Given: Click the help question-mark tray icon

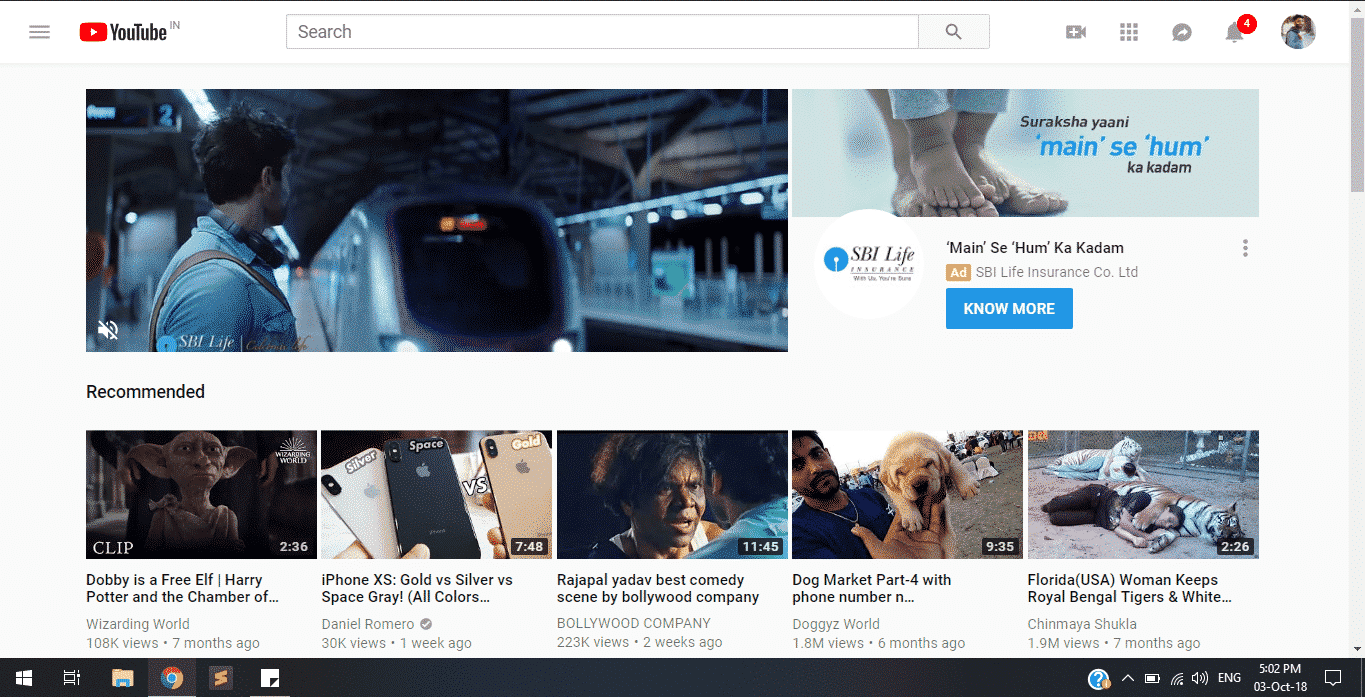Looking at the screenshot, I should coord(1099,679).
